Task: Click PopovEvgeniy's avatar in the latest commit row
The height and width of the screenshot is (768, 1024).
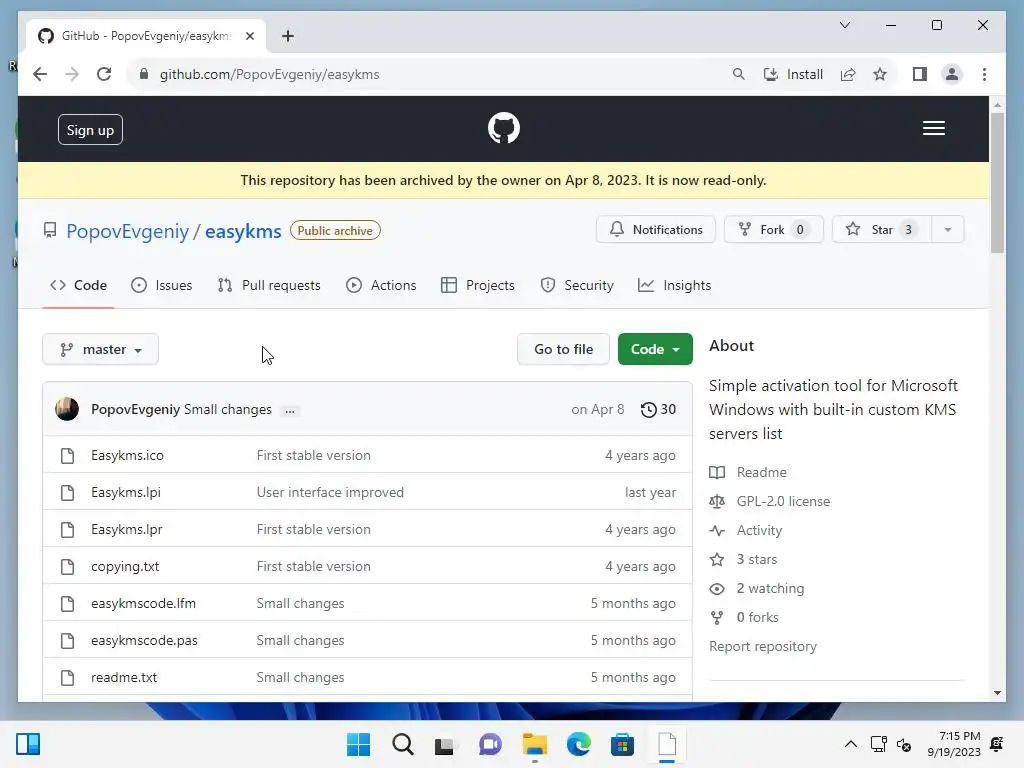Action: 67,409
